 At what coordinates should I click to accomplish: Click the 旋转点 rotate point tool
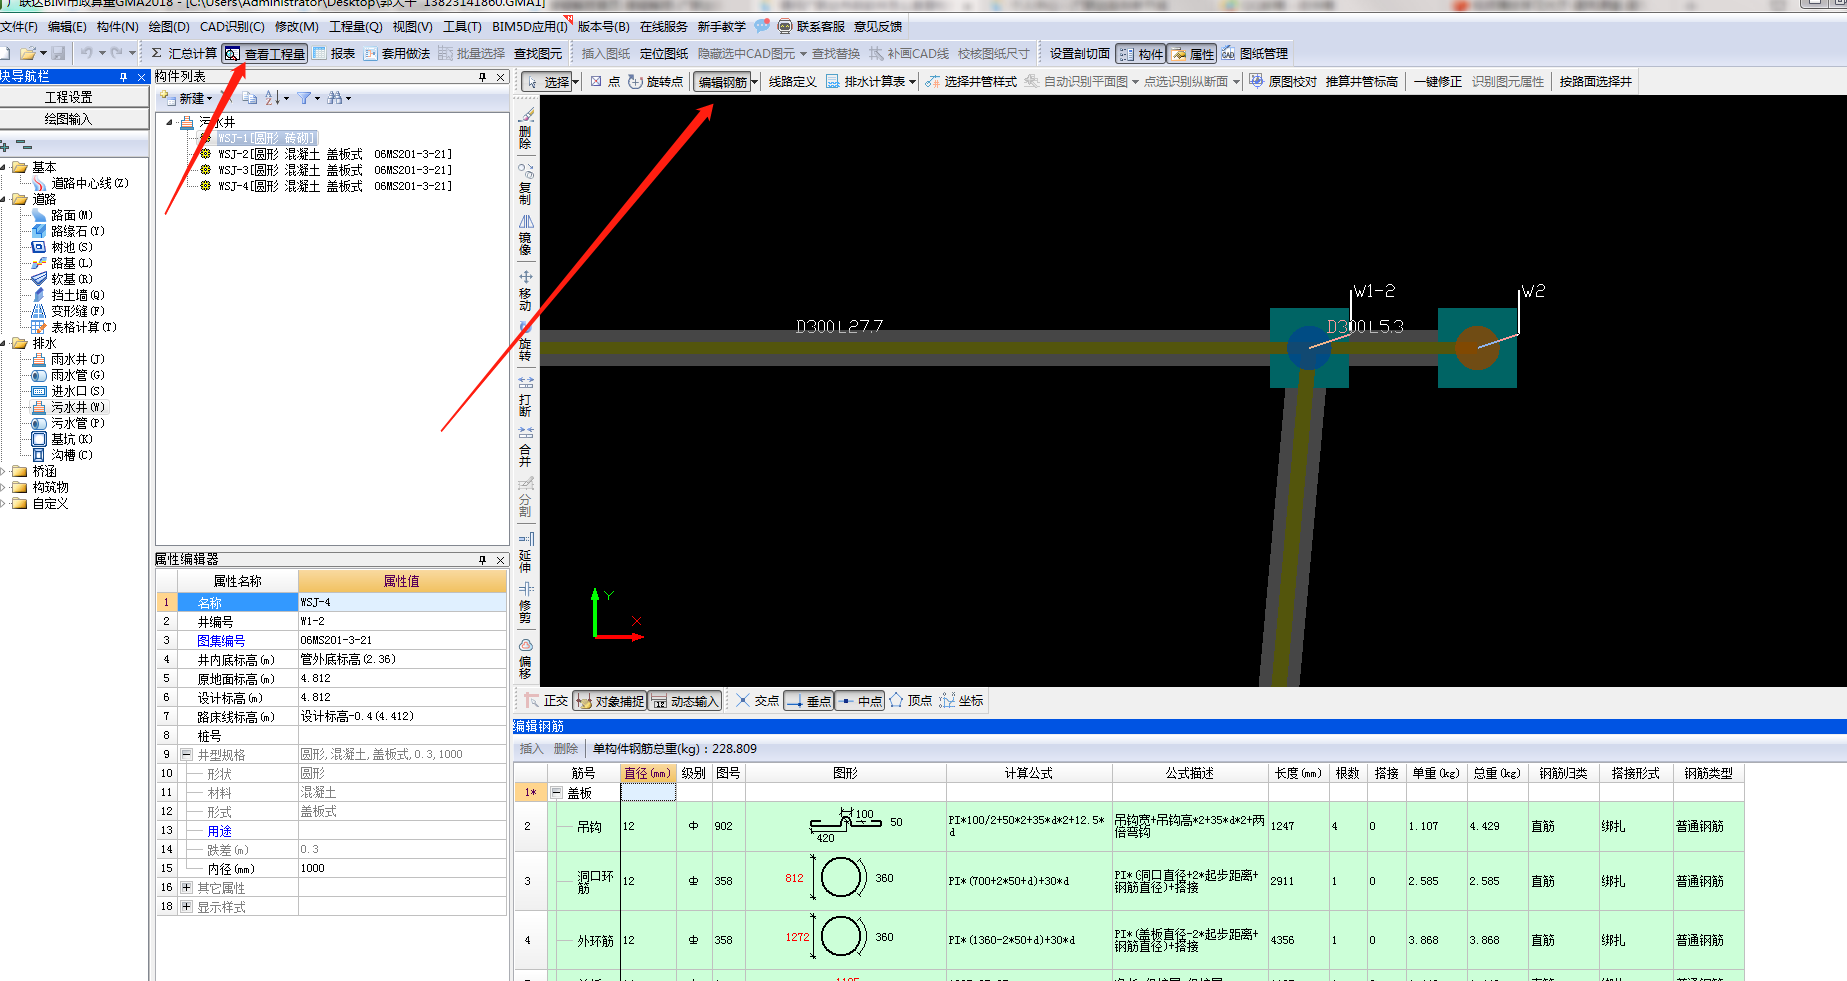coord(656,82)
